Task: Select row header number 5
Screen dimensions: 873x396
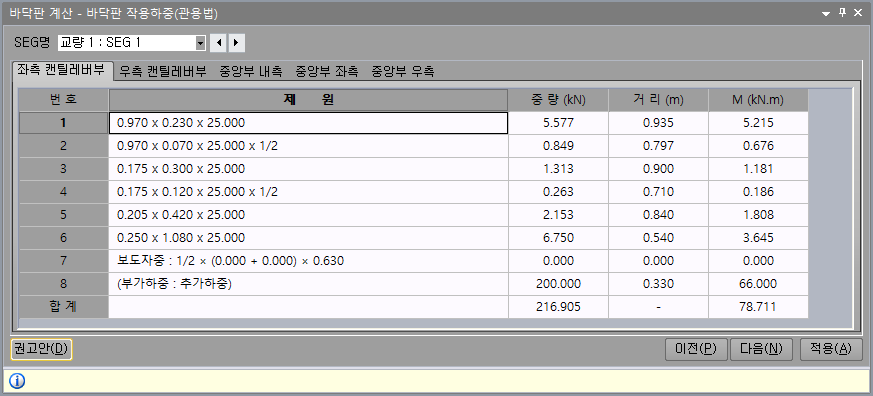Action: [64, 215]
